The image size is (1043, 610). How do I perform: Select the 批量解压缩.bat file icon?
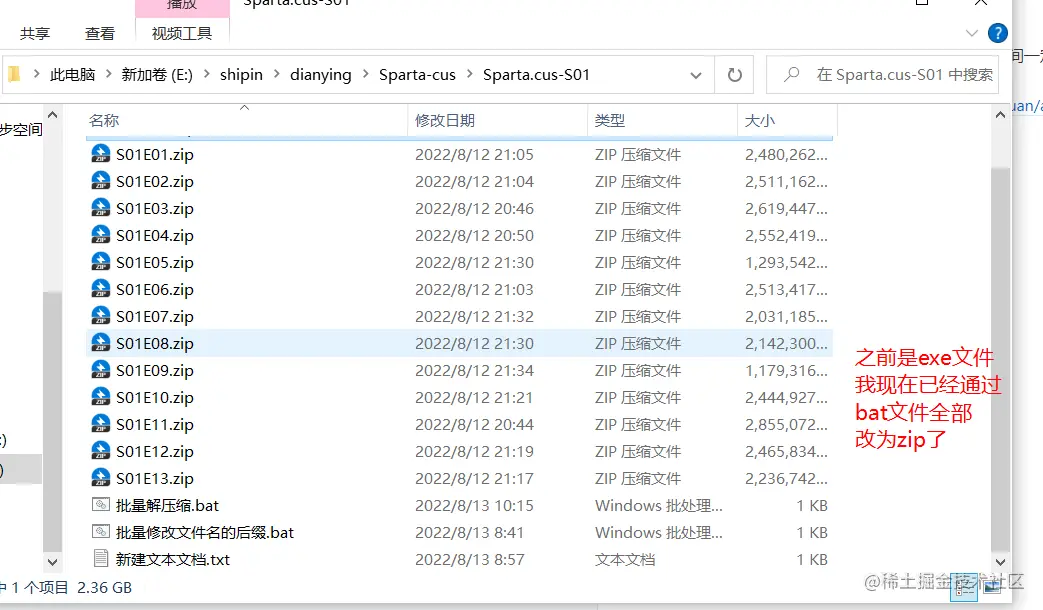tap(100, 505)
